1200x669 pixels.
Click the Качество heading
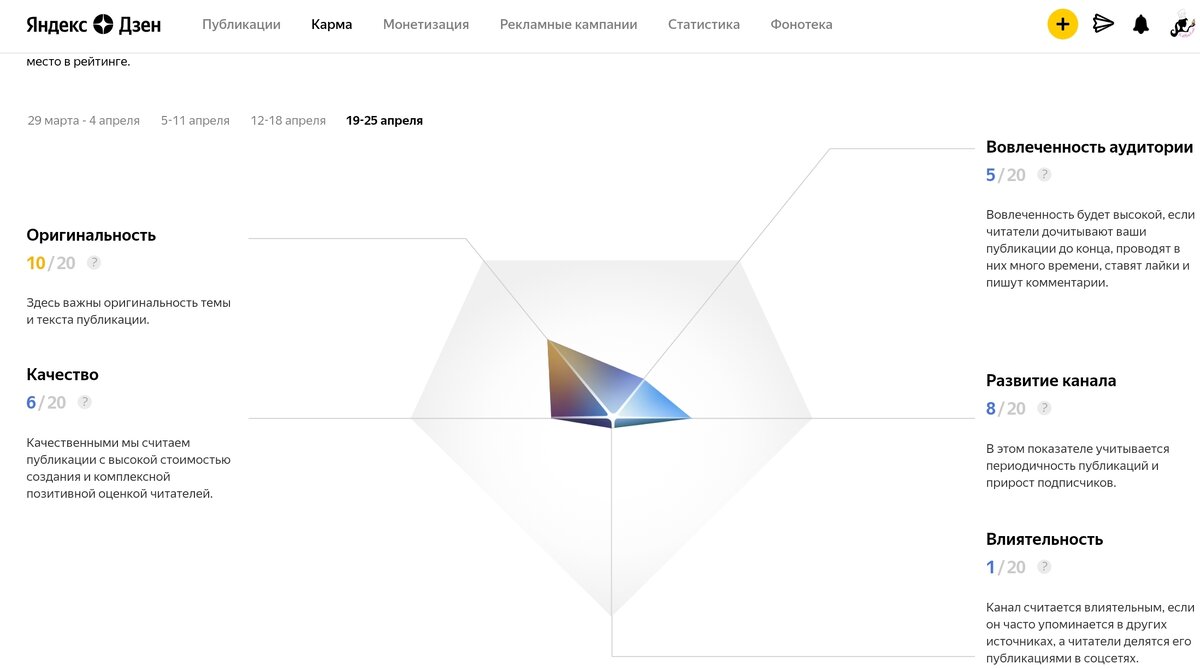click(x=62, y=374)
